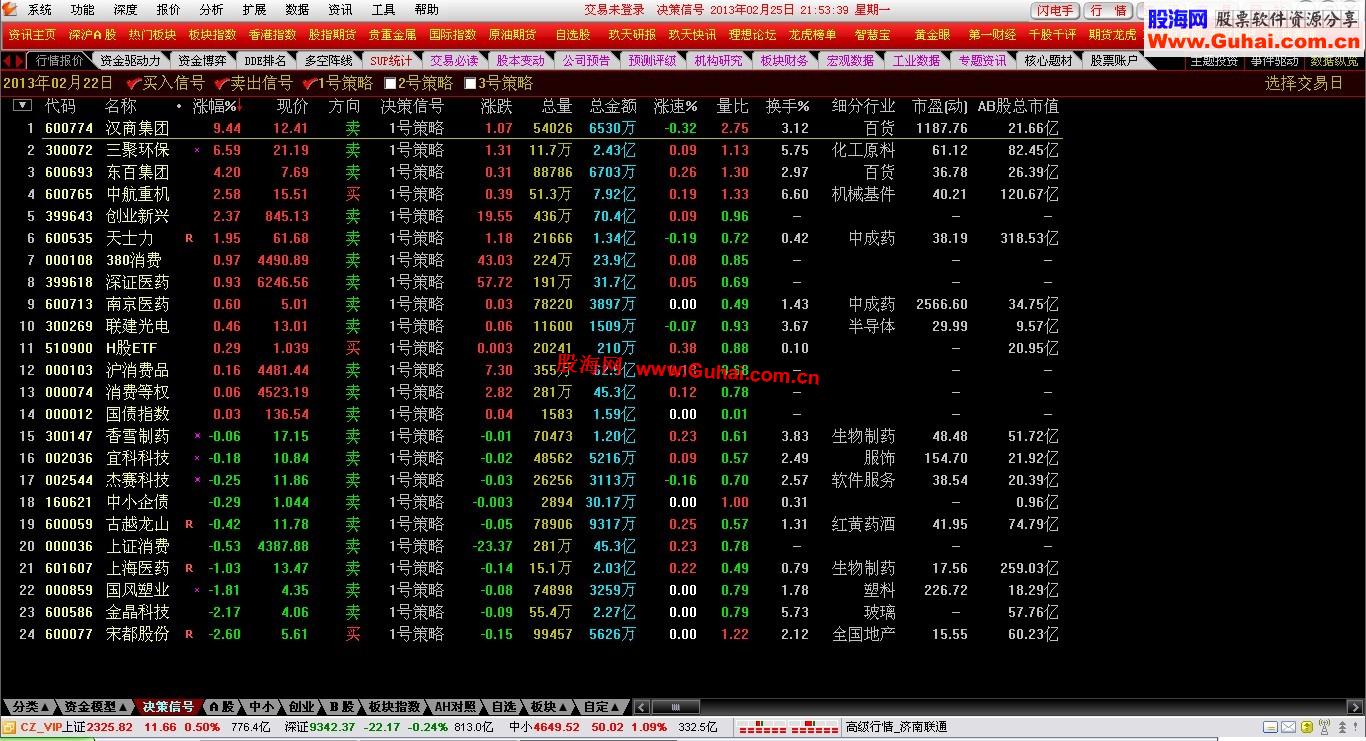Image resolution: width=1366 pixels, height=741 pixels.
Task: Click the CZ_VIP icon in status bar
Action: [10, 727]
